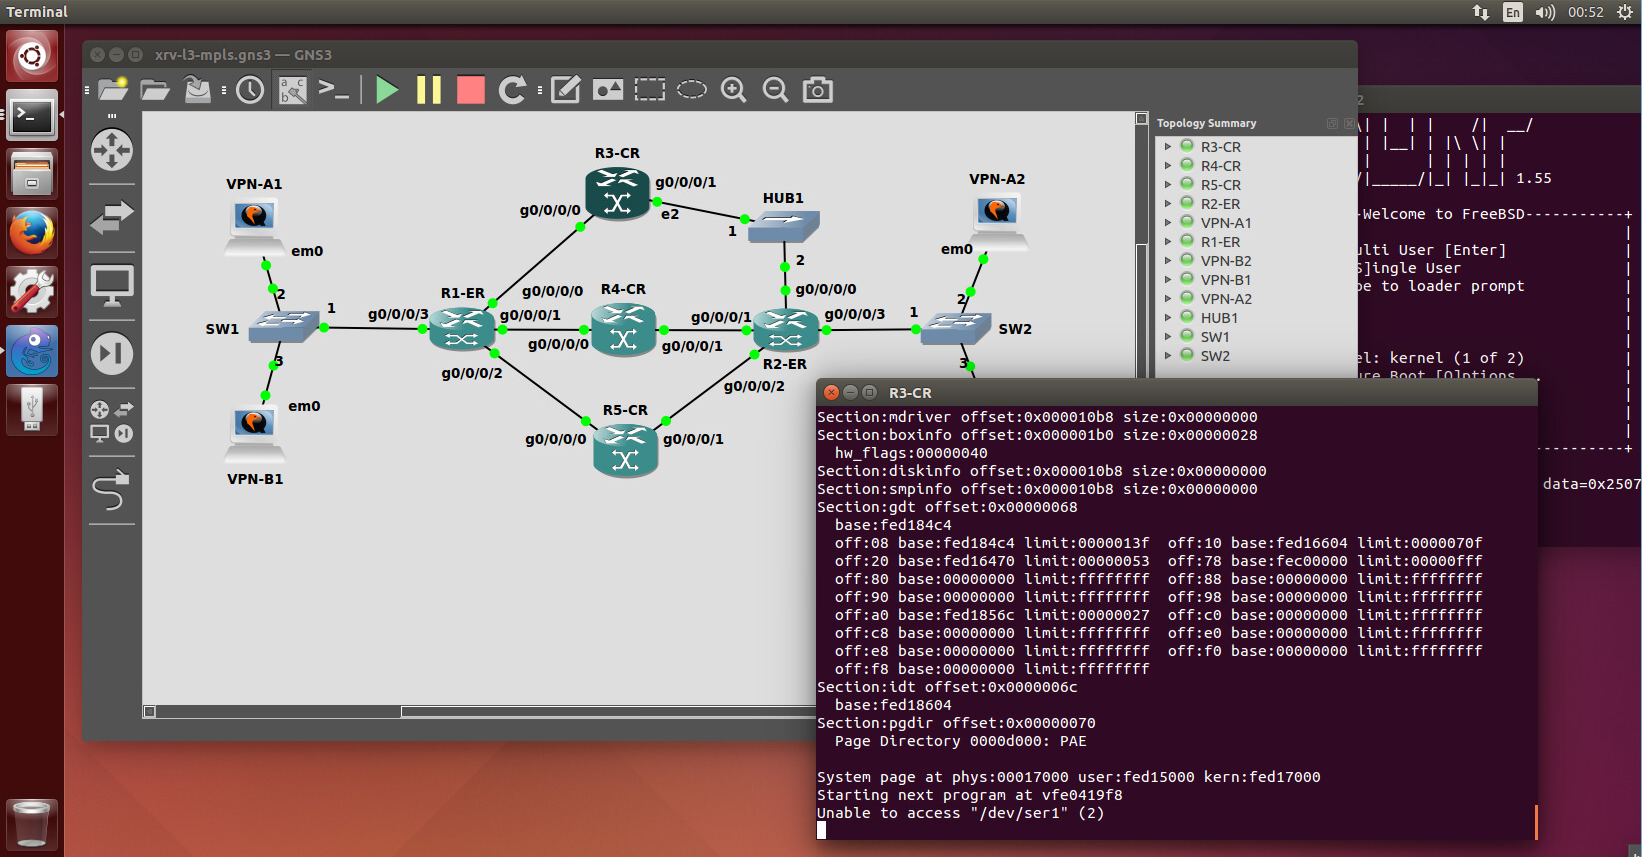Image resolution: width=1642 pixels, height=857 pixels.
Task: Open Ubuntu dash home launcher
Action: (32, 56)
